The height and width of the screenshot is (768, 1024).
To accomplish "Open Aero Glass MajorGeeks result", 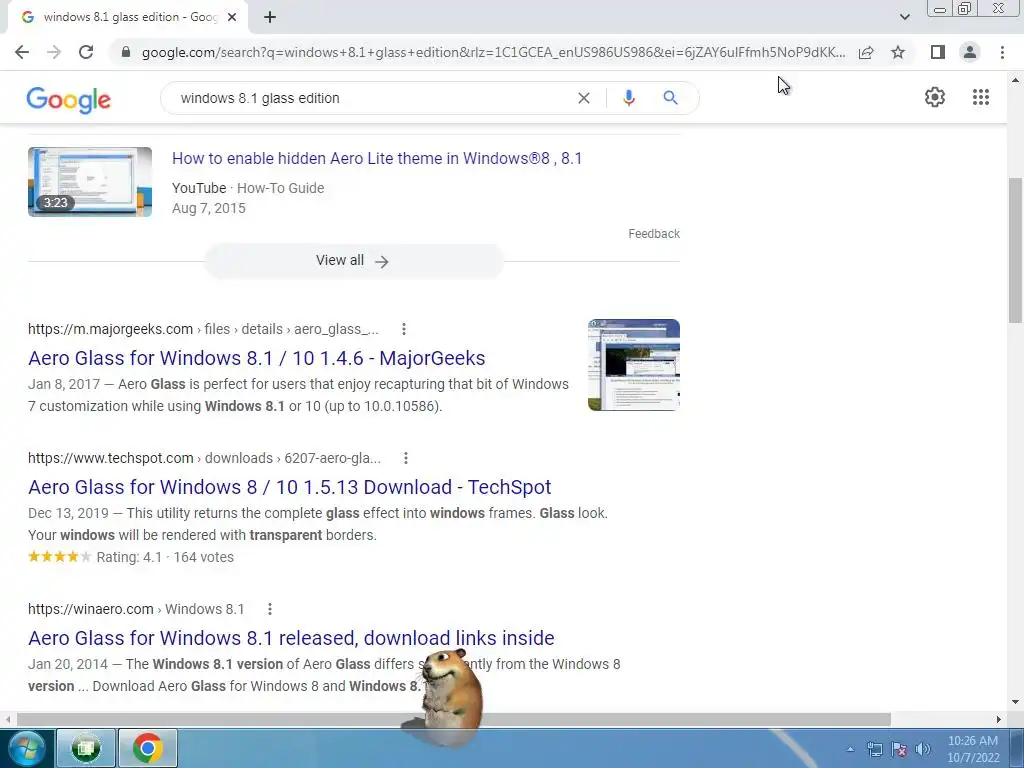I will point(257,358).
